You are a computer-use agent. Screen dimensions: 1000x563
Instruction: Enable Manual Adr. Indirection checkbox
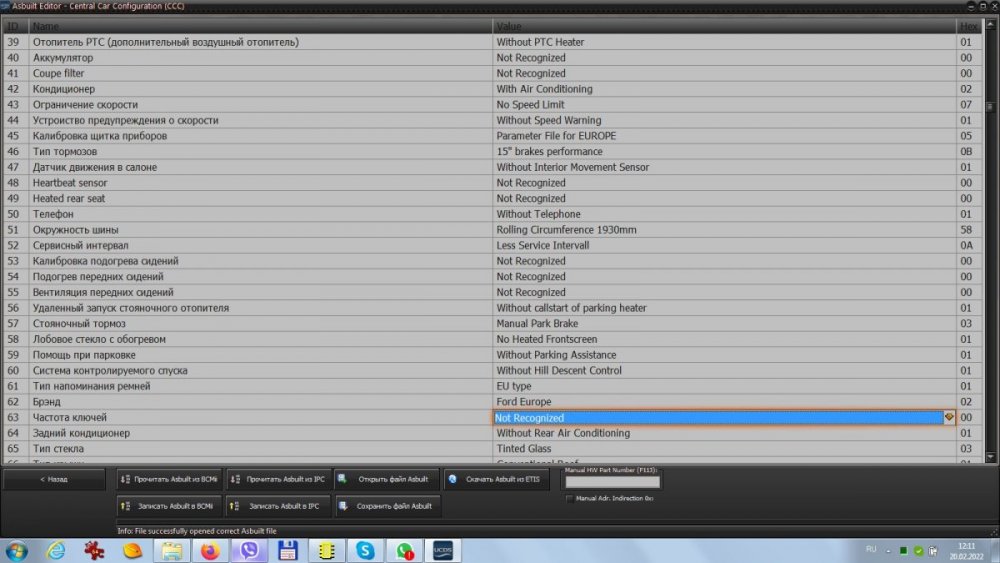coord(570,498)
